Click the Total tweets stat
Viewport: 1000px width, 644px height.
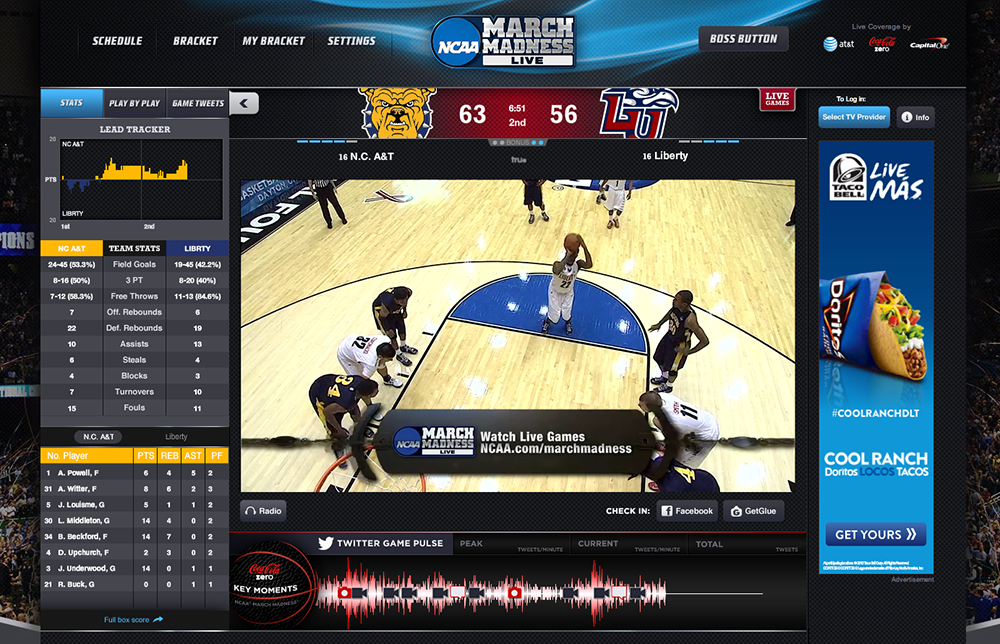(x=746, y=544)
